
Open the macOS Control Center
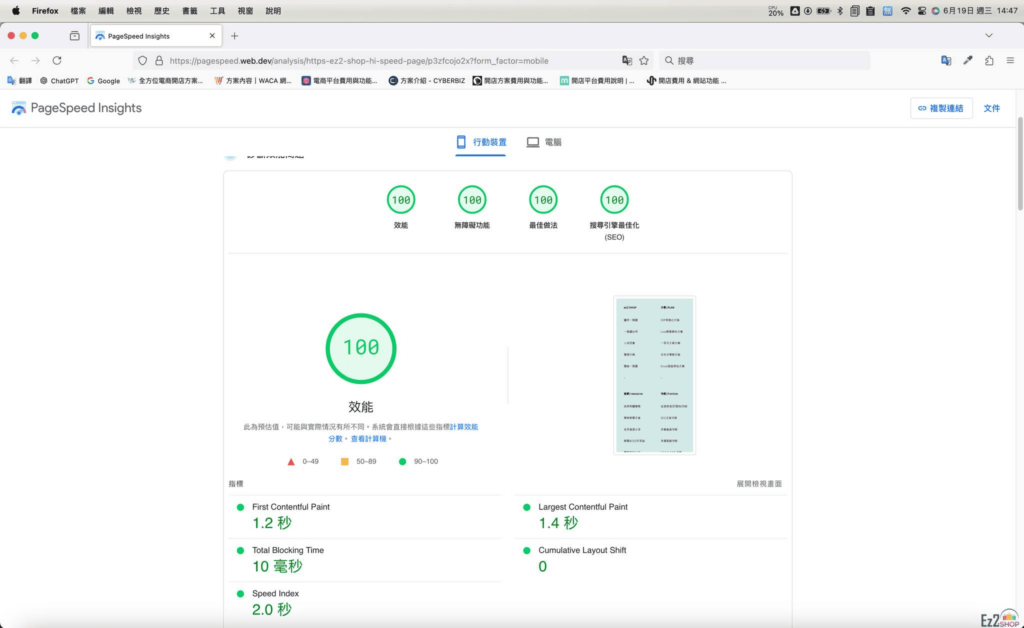(x=921, y=10)
